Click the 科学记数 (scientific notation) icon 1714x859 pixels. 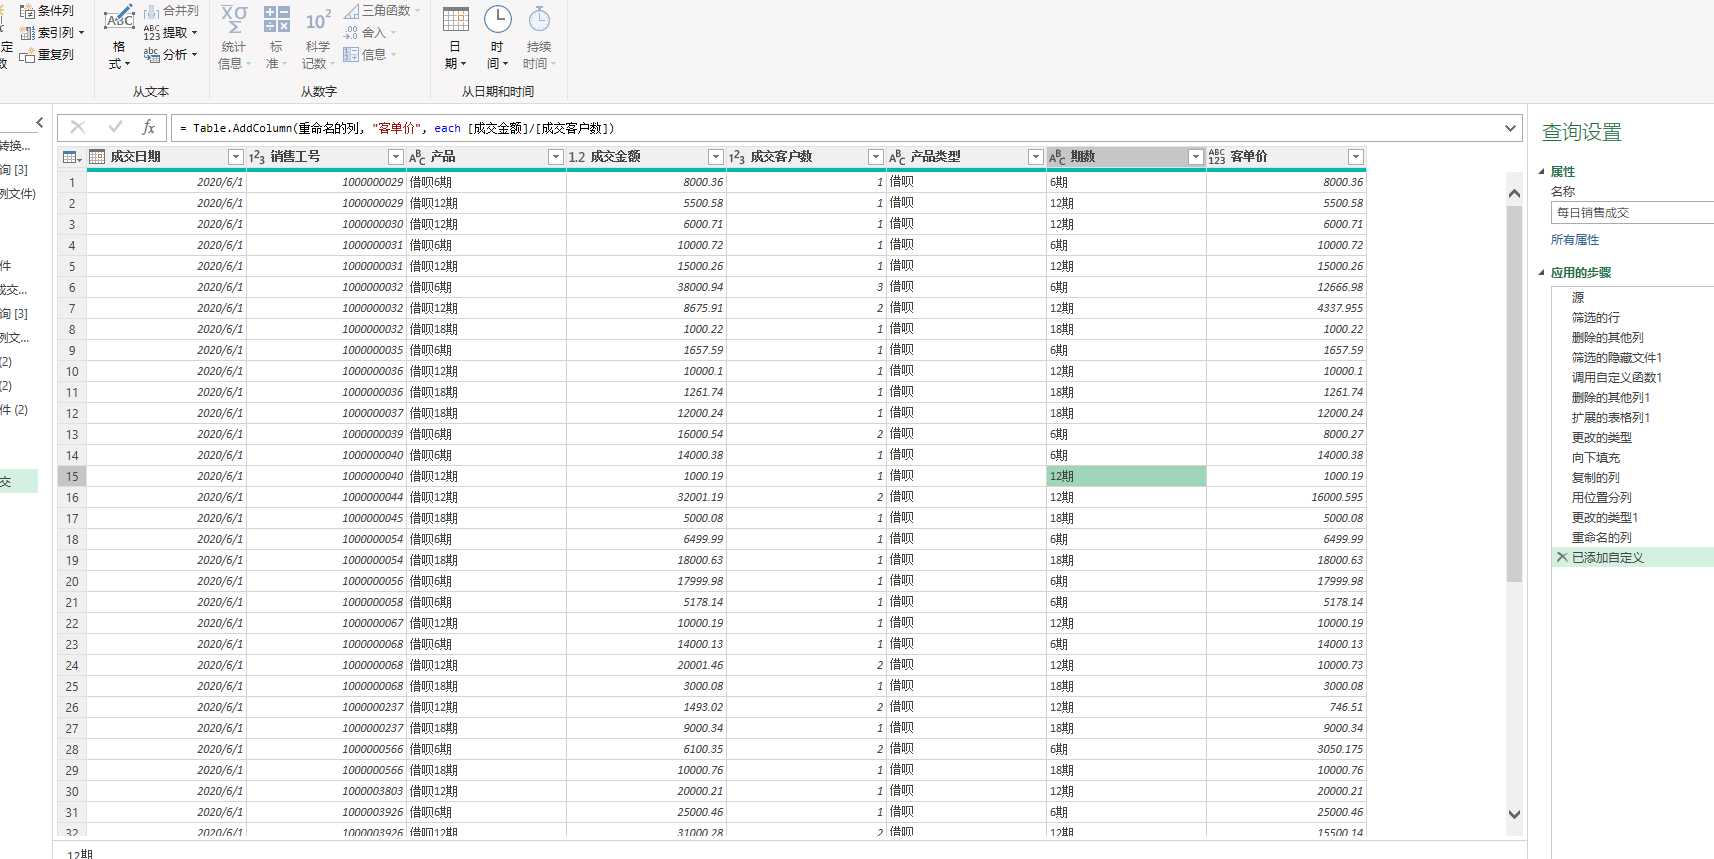pyautogui.click(x=318, y=20)
